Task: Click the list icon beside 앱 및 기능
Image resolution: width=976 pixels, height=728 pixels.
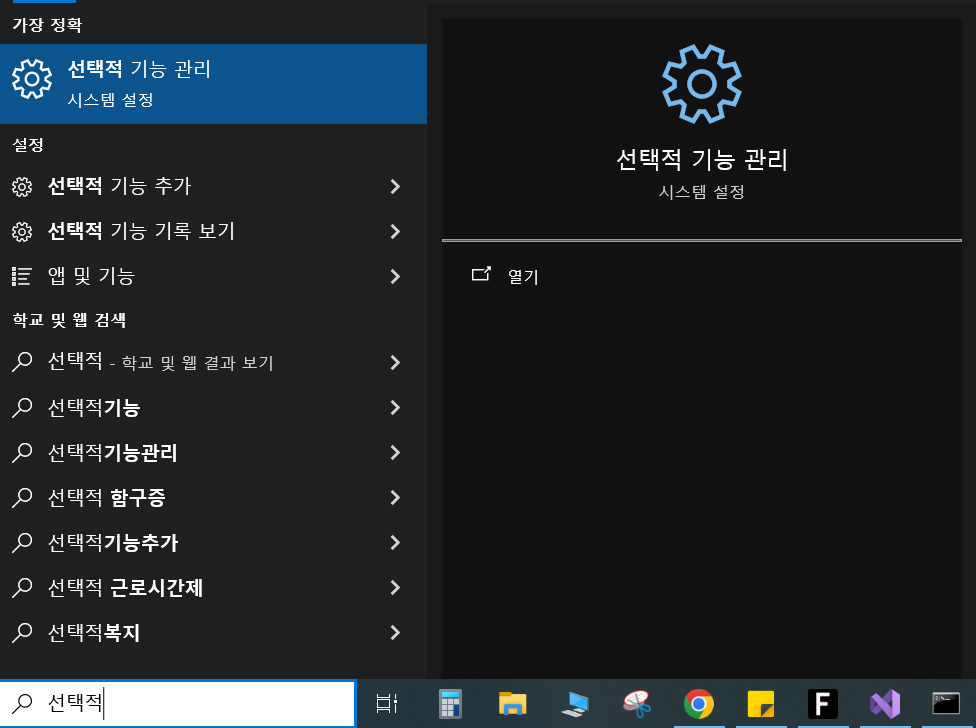Action: (22, 276)
